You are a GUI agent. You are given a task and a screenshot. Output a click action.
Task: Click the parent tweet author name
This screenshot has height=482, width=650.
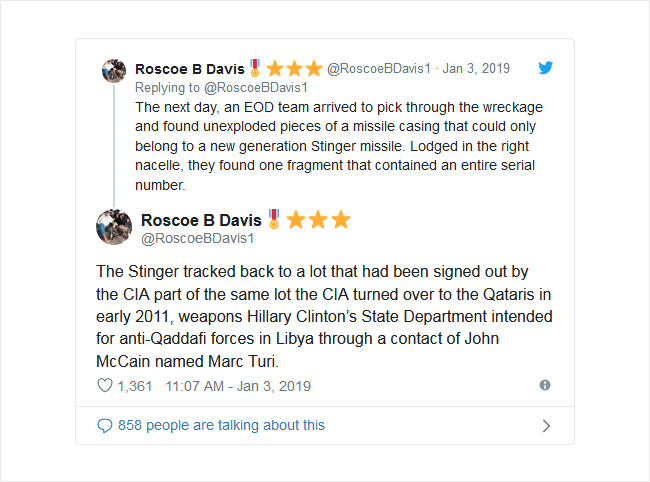190,69
